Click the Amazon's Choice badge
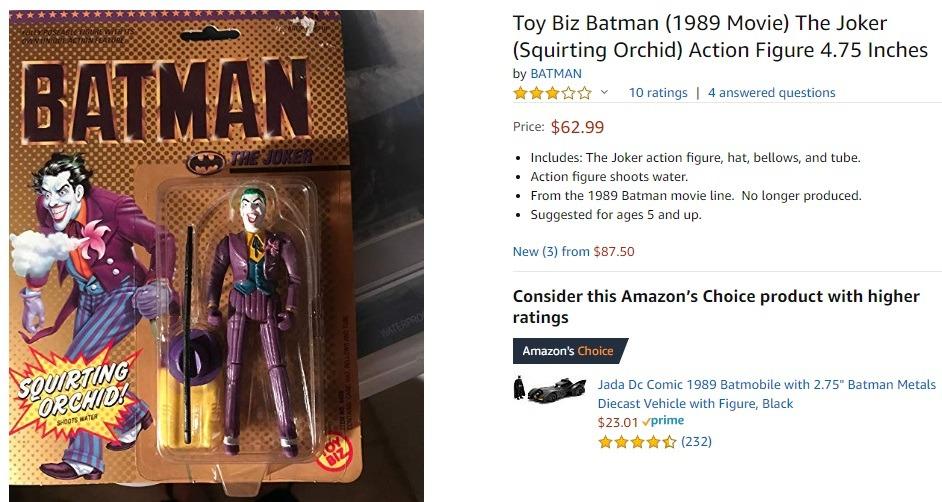942x502 pixels. click(569, 351)
